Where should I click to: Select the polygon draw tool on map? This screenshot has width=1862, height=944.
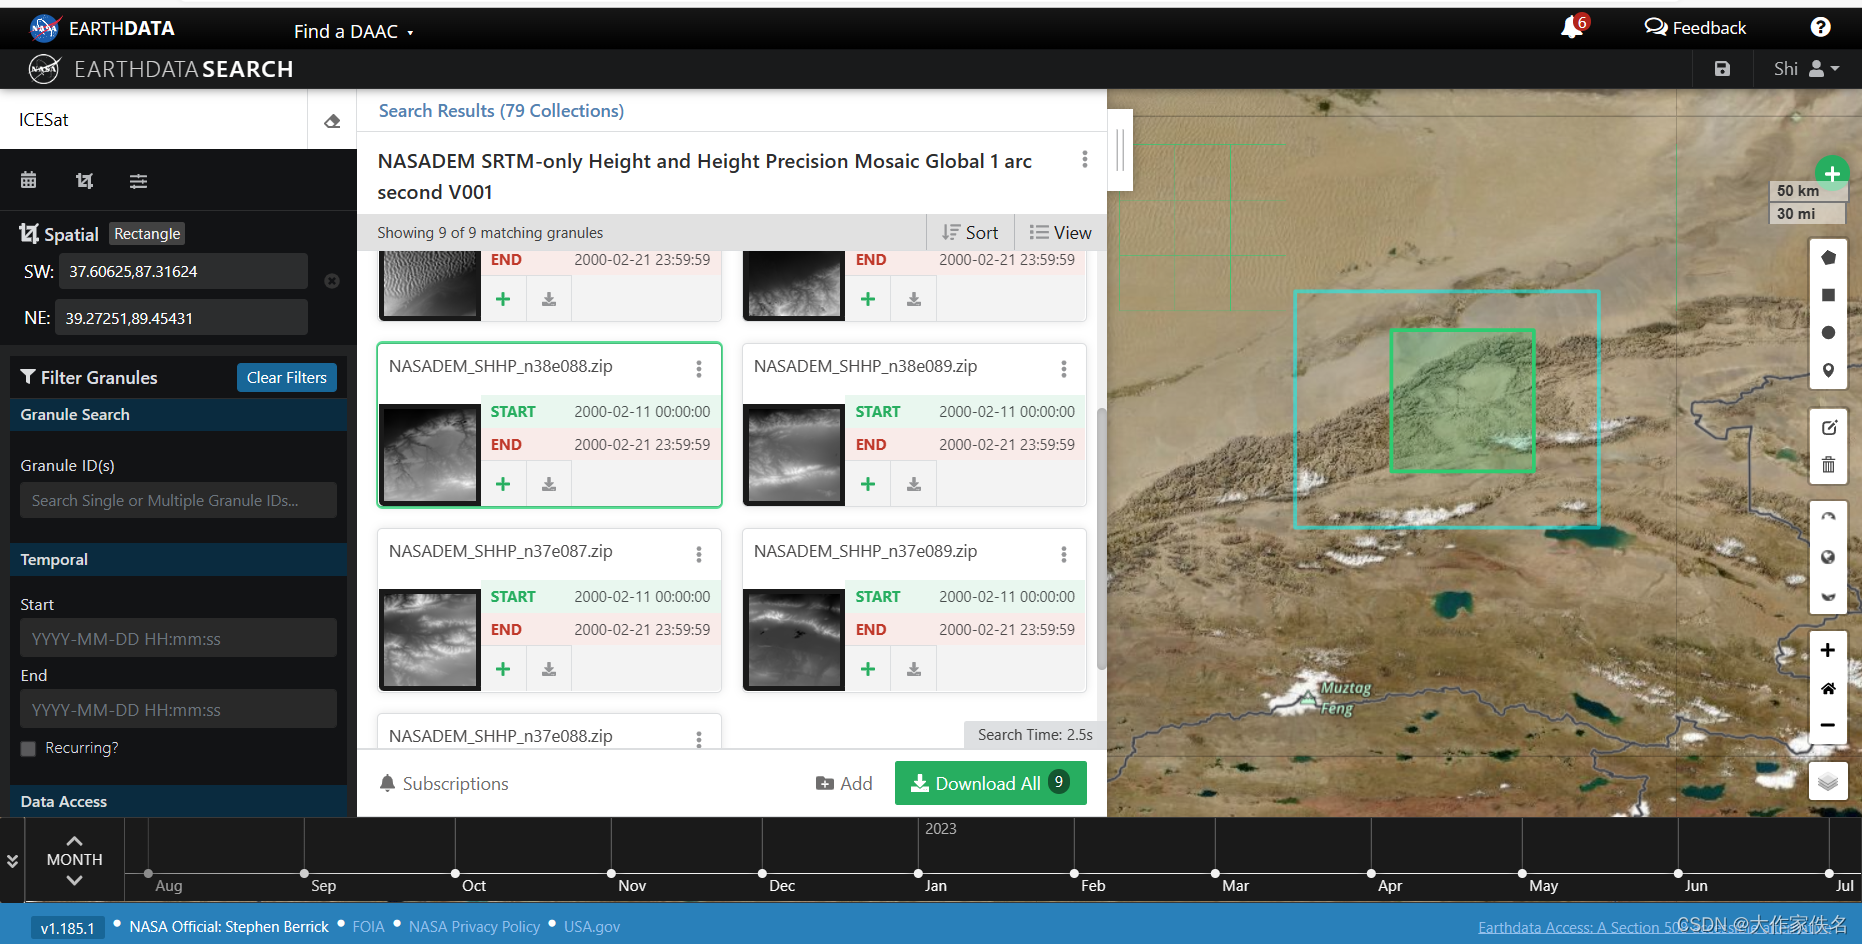1828,258
